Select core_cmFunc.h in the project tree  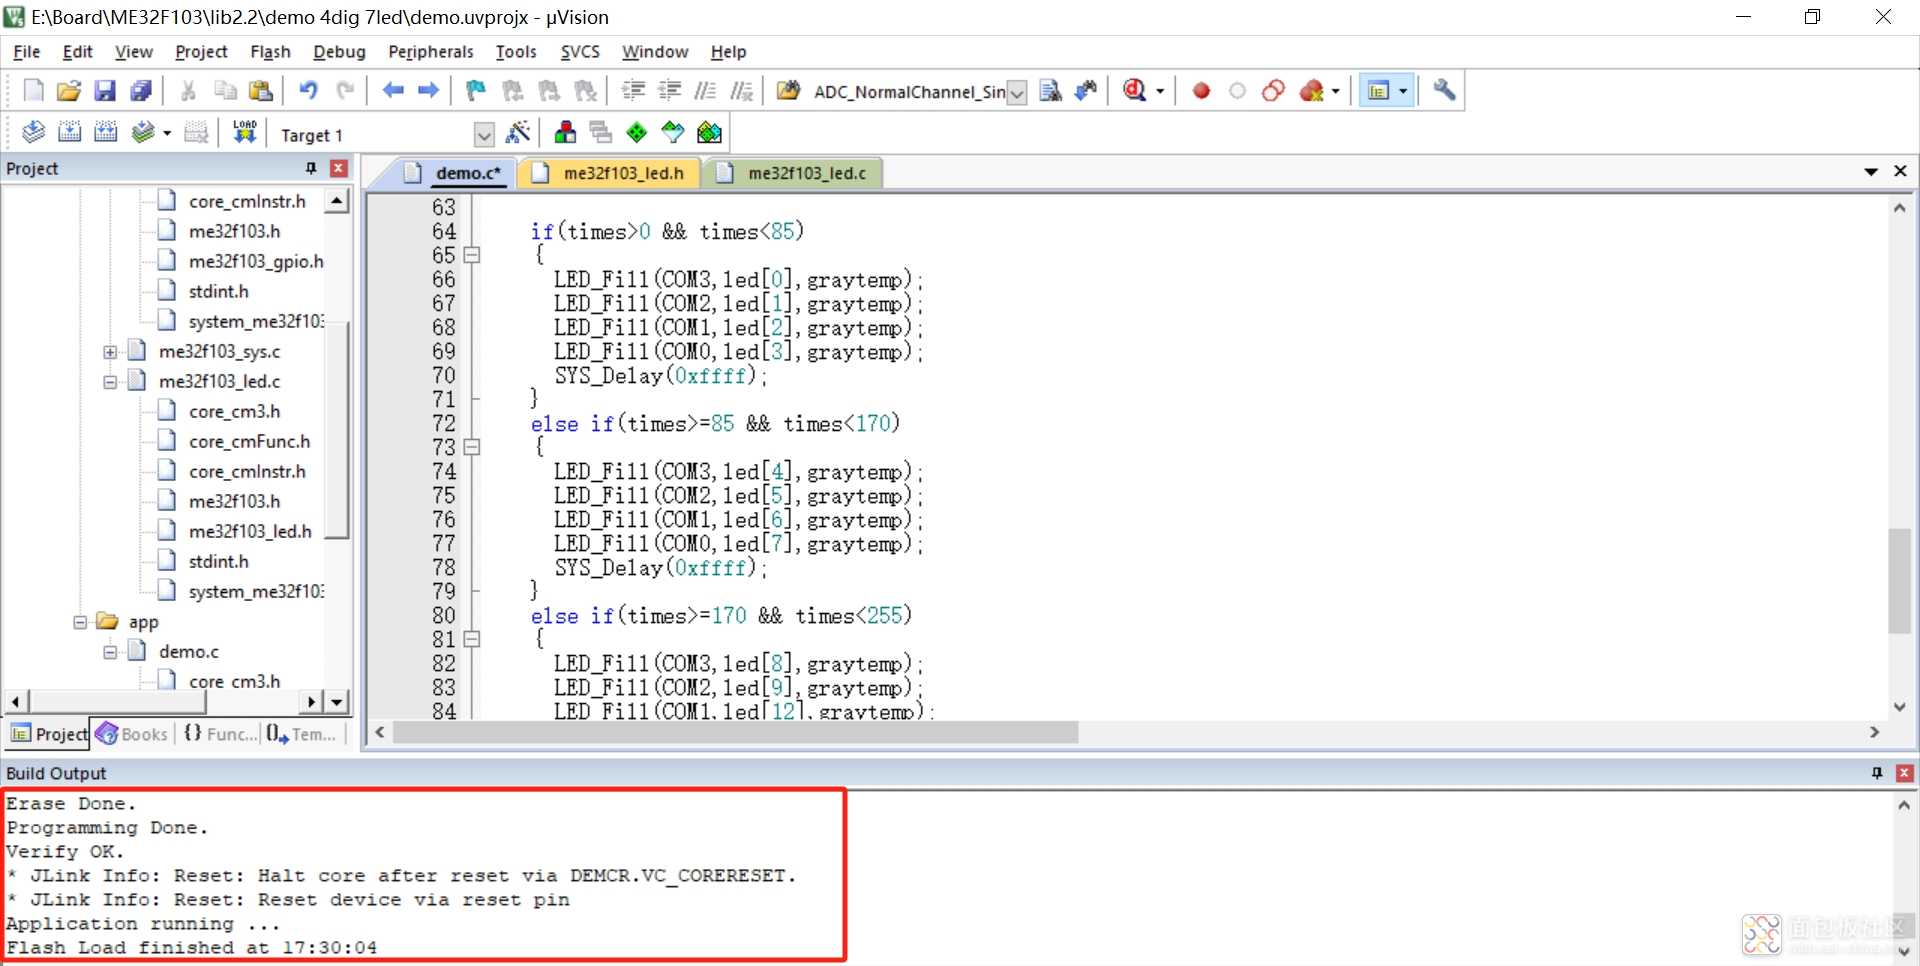tap(249, 441)
